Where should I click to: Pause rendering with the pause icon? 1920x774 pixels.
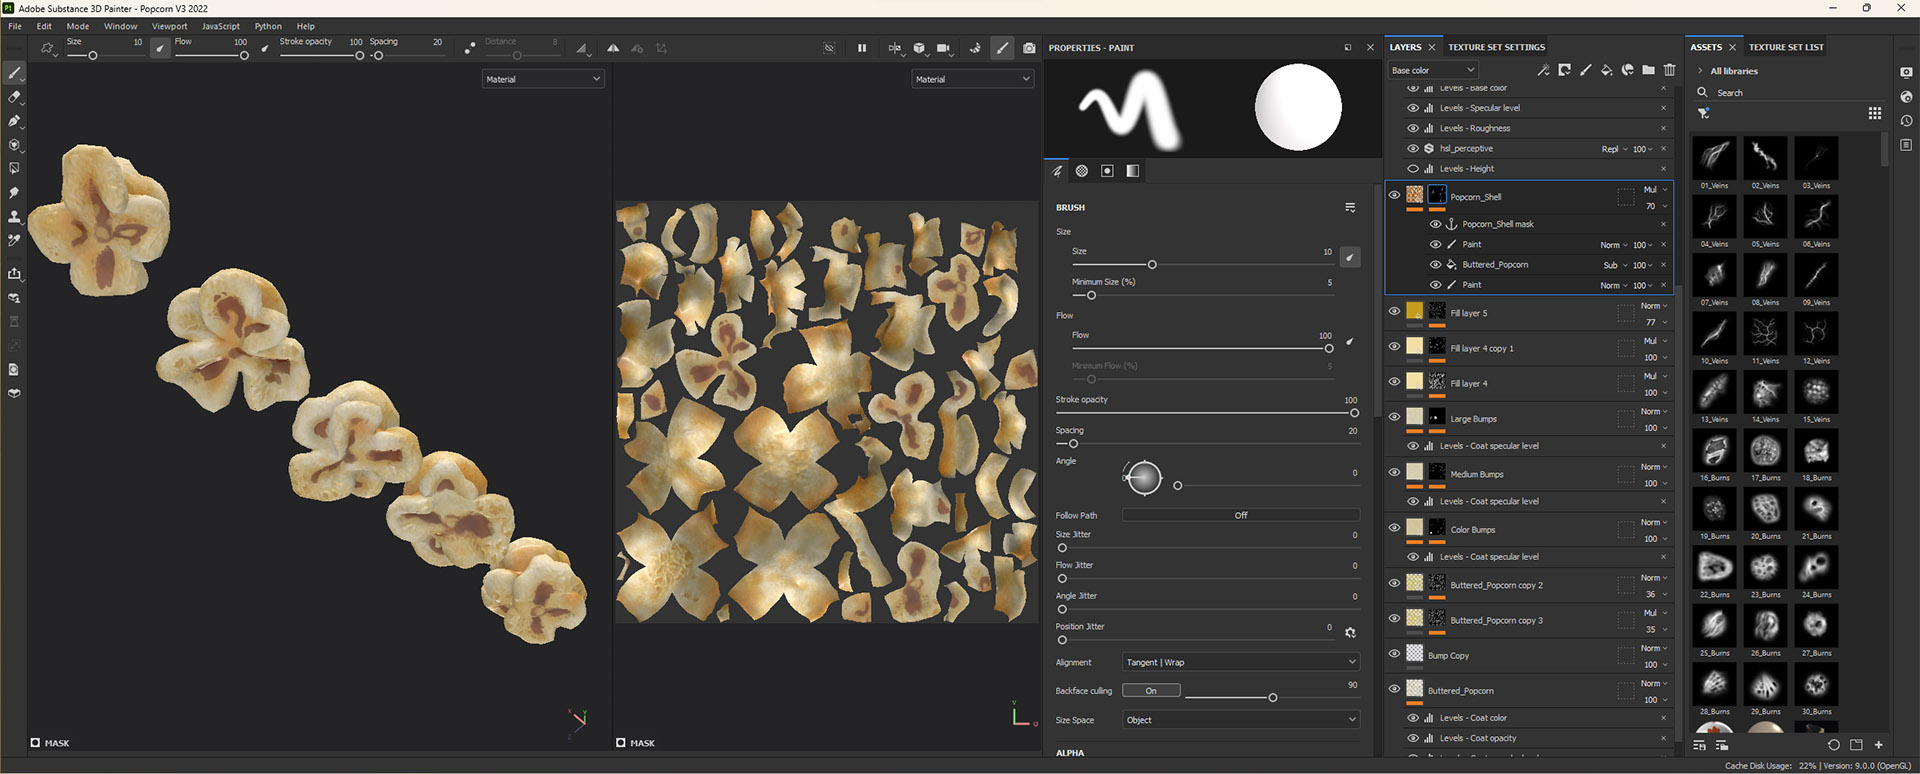[x=862, y=48]
